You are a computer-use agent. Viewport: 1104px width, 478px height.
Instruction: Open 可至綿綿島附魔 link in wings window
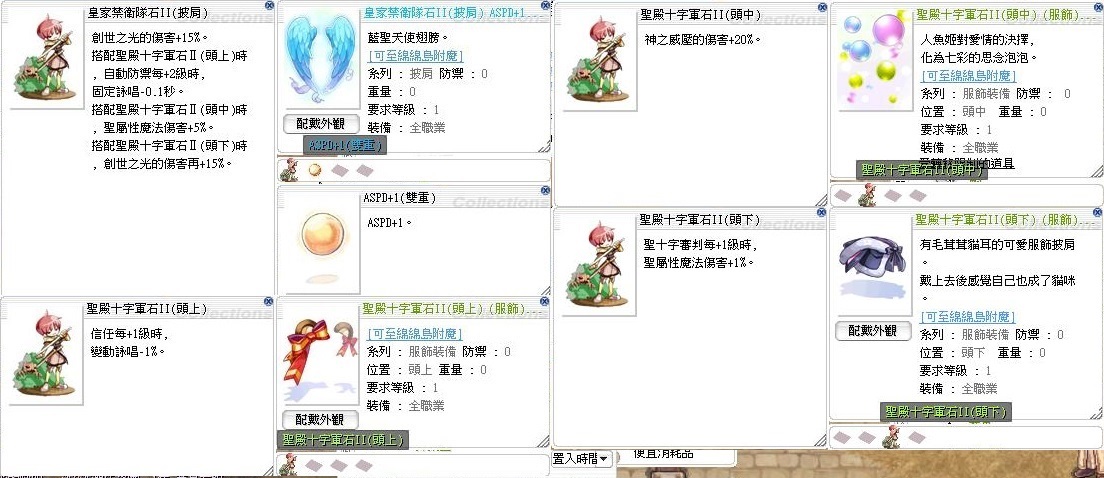click(x=415, y=56)
